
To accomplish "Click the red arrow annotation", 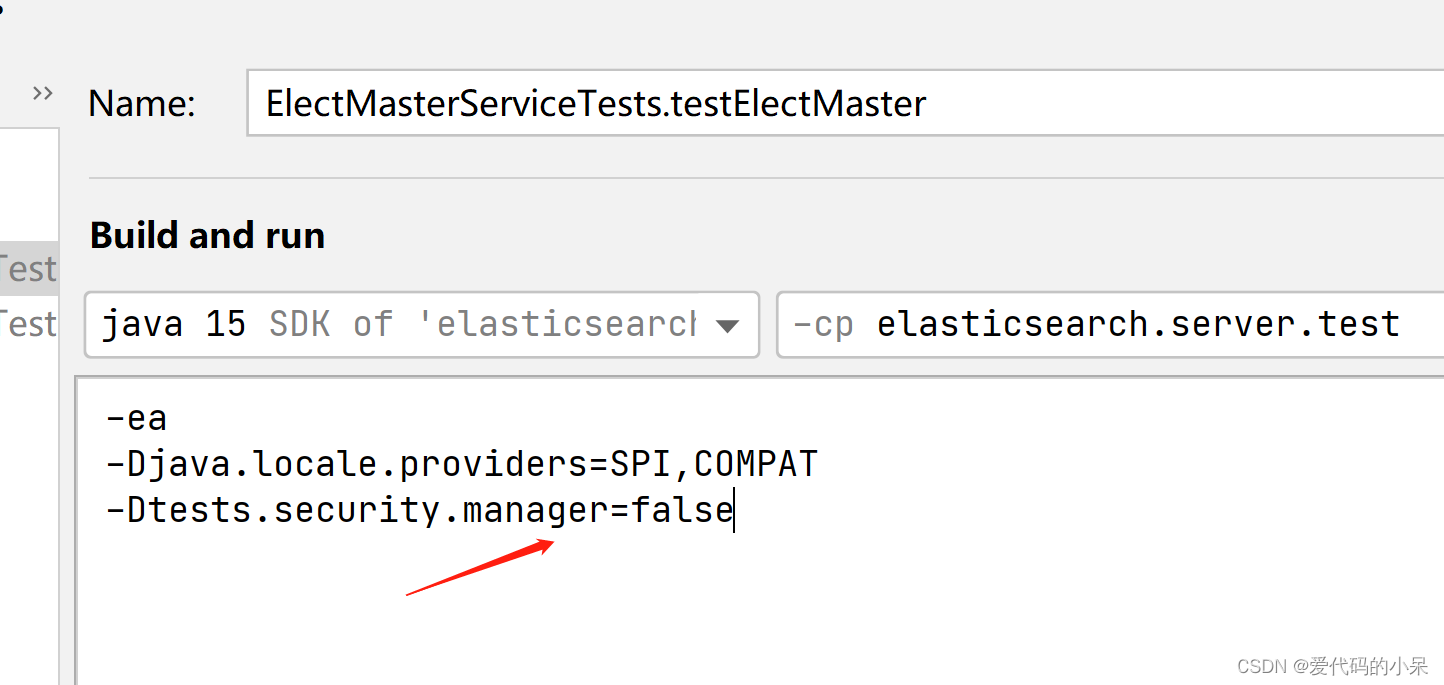I will tap(480, 567).
